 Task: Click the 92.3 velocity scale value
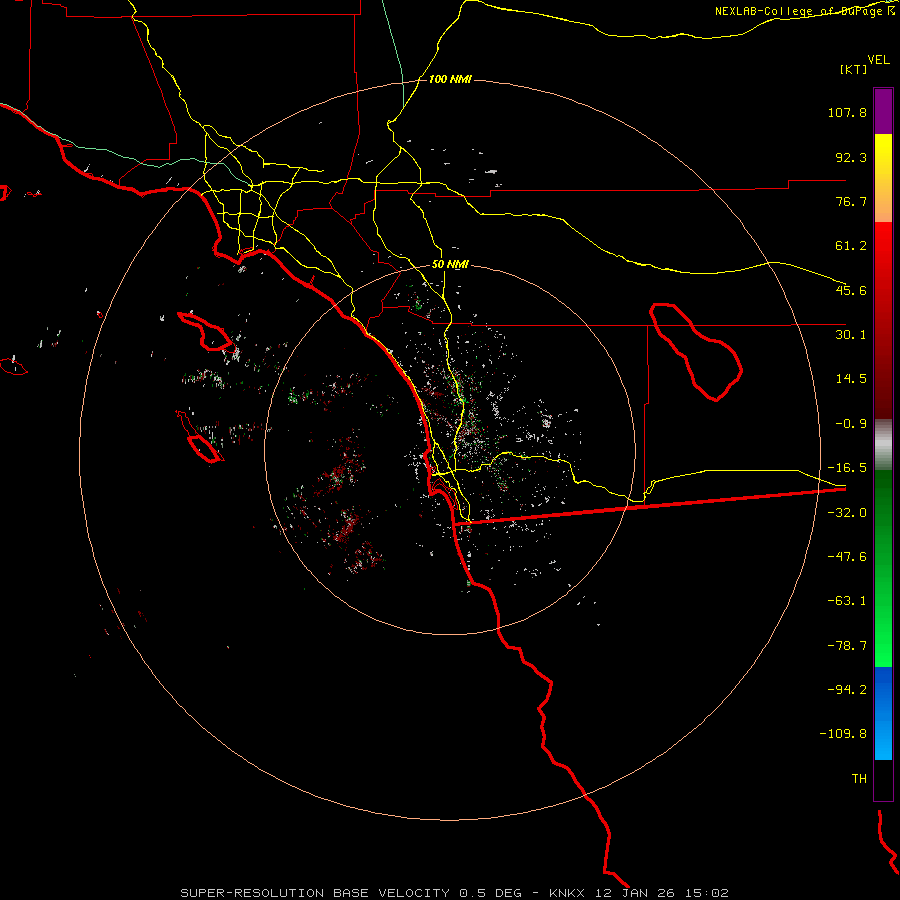(851, 157)
